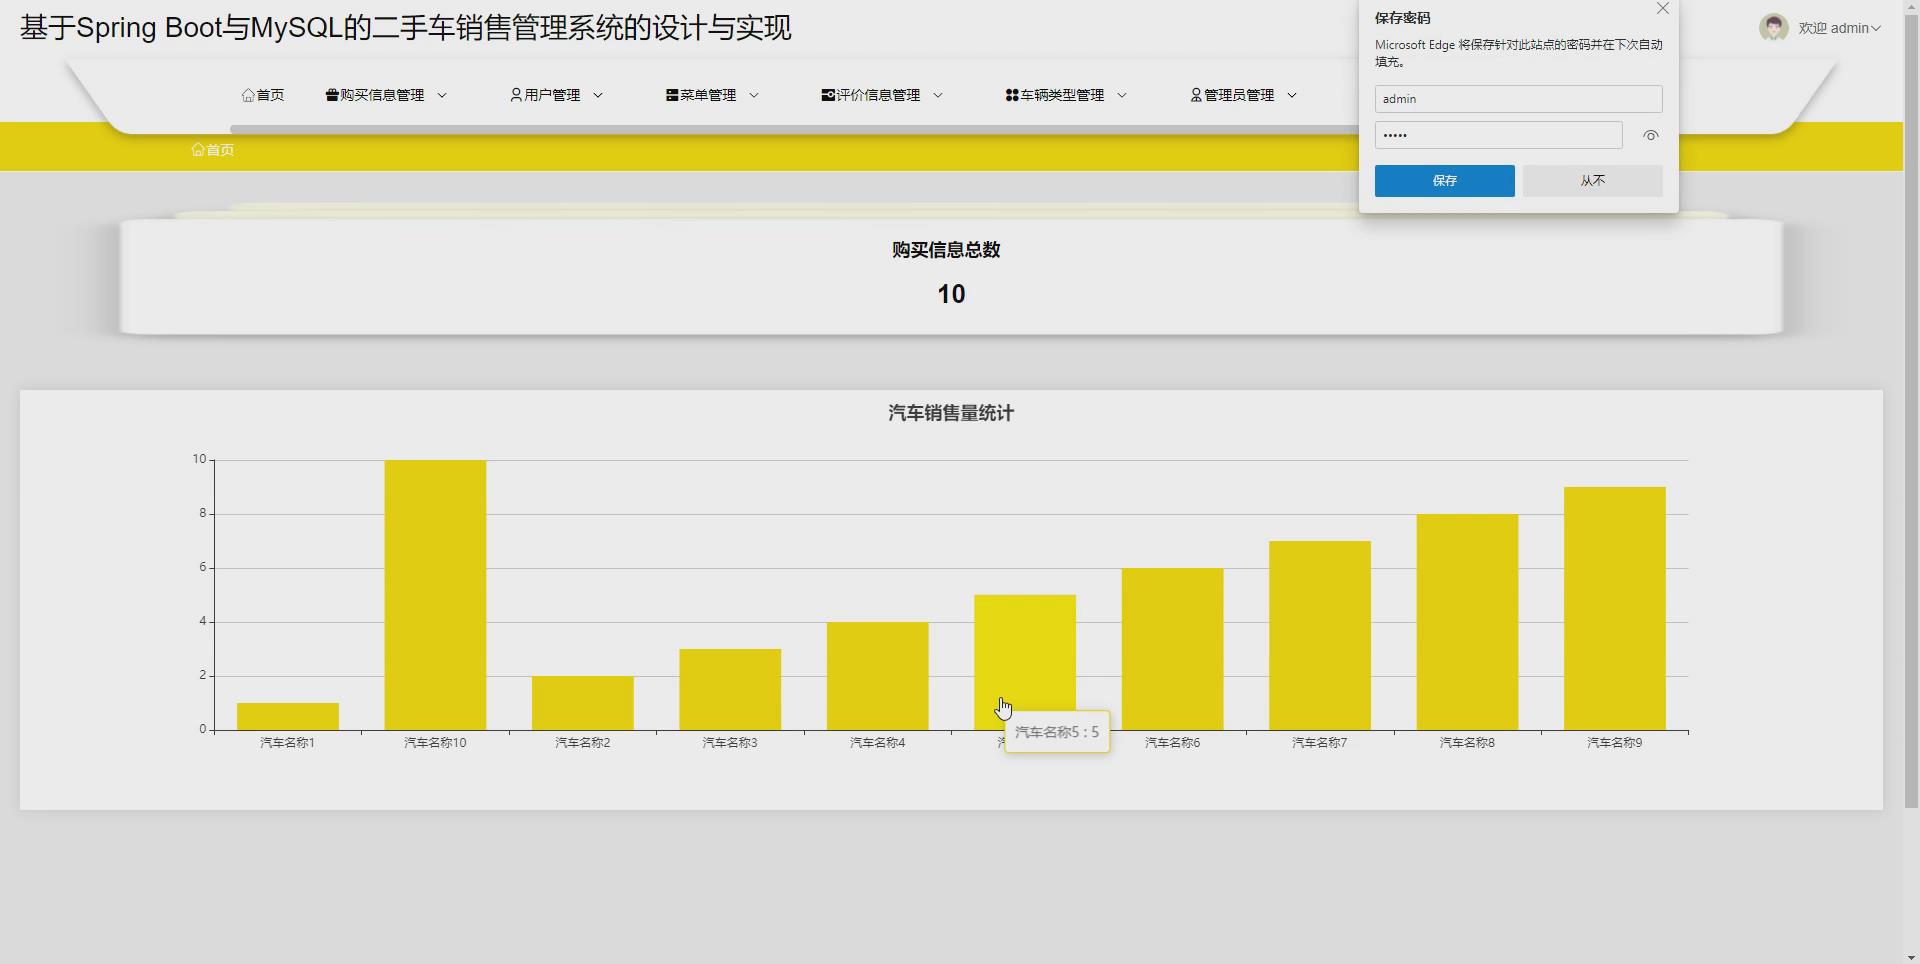Click the admin avatar picture

(1774, 27)
